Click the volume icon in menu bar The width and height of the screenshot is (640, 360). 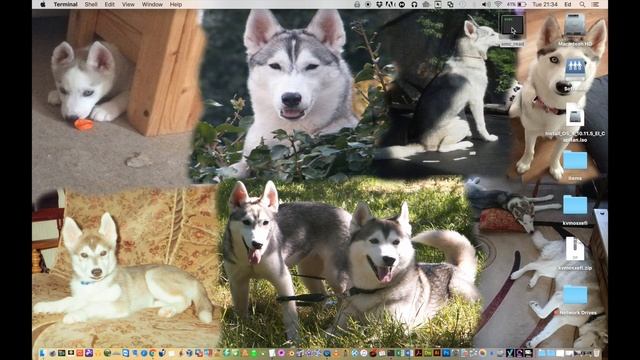tap(486, 4)
